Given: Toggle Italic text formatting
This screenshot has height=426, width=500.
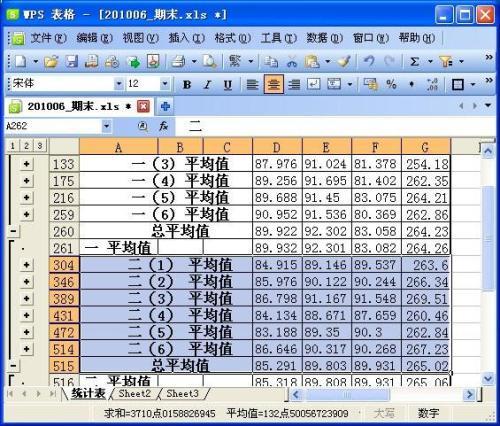Looking at the screenshot, I should 207,84.
